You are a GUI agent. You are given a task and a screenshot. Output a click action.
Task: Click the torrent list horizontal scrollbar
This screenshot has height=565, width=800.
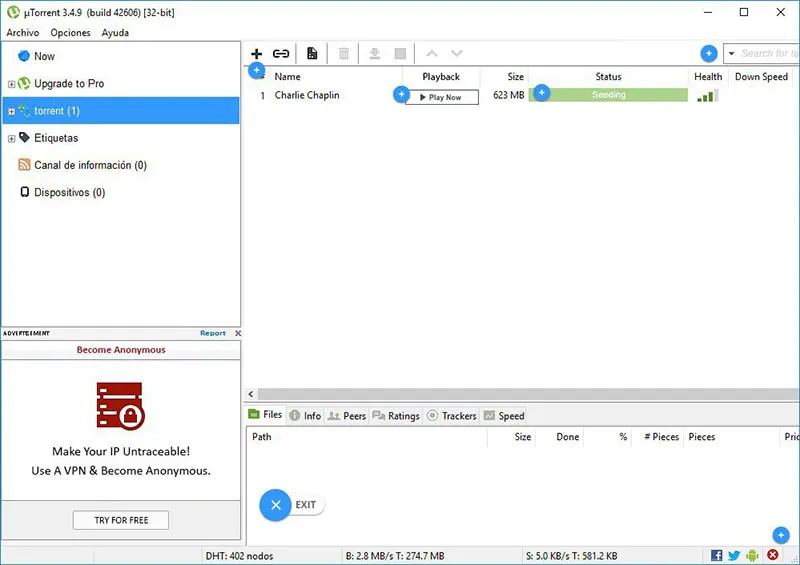click(528, 394)
